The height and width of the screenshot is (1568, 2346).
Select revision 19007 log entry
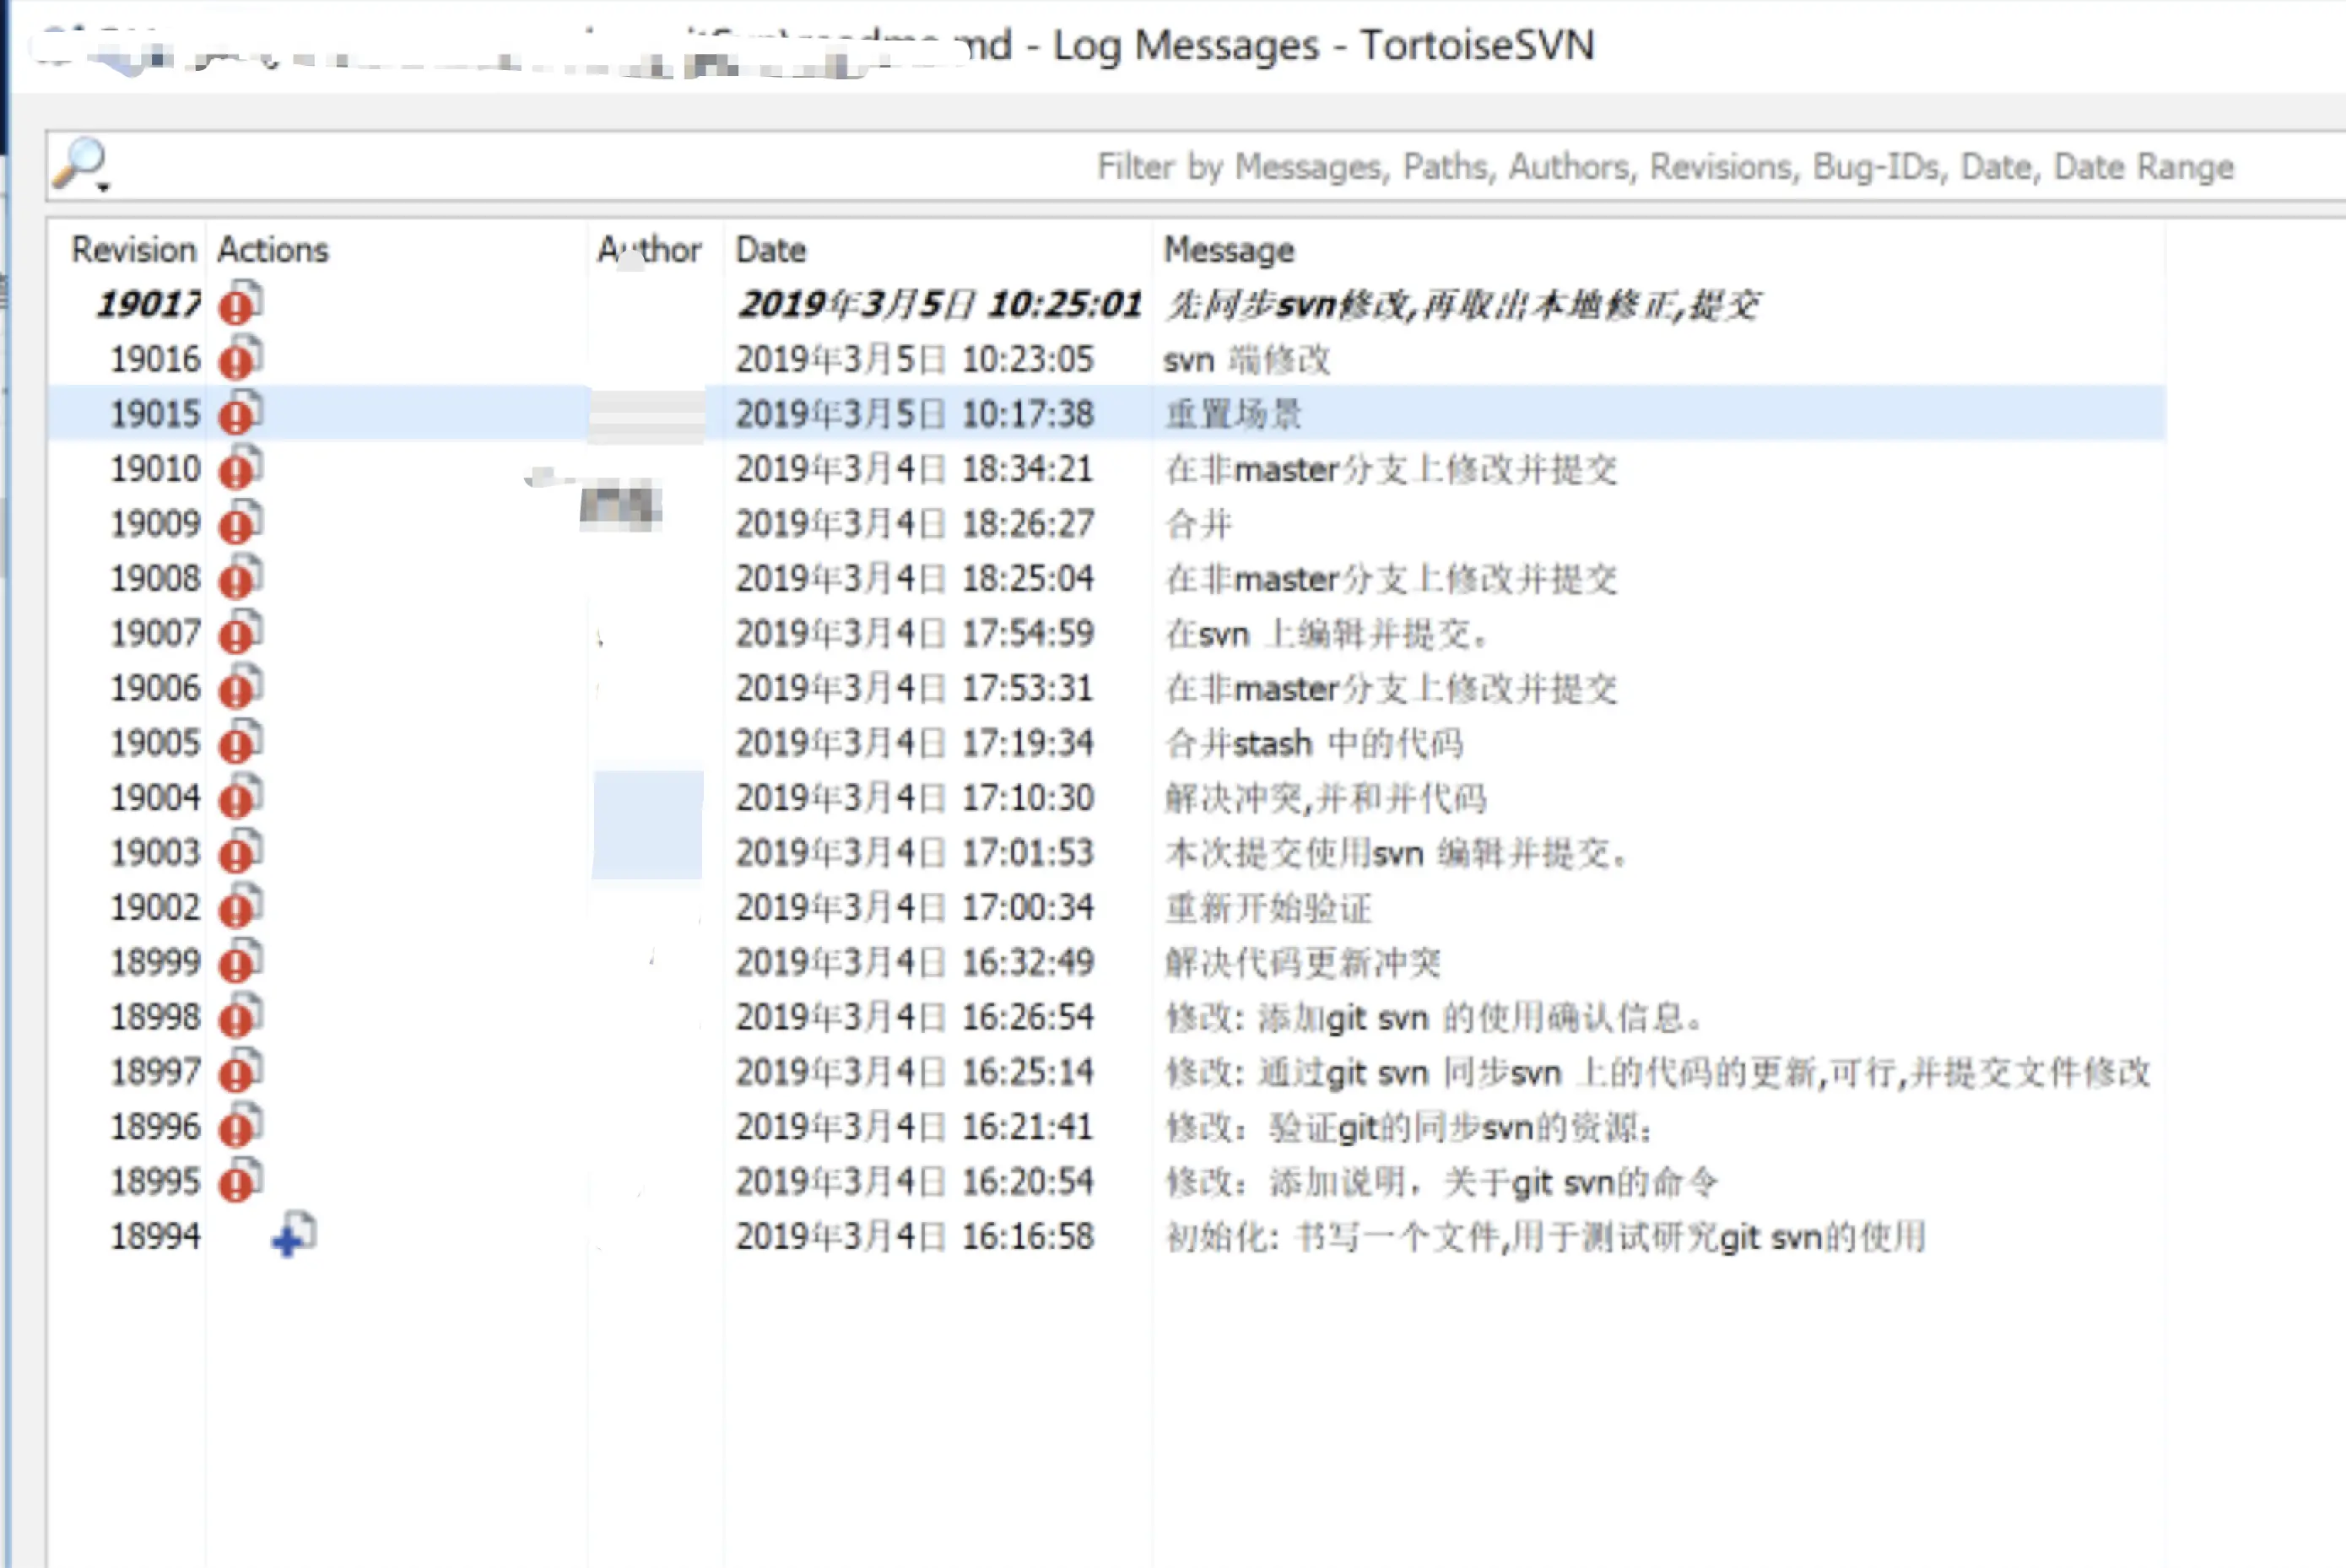tap(155, 633)
